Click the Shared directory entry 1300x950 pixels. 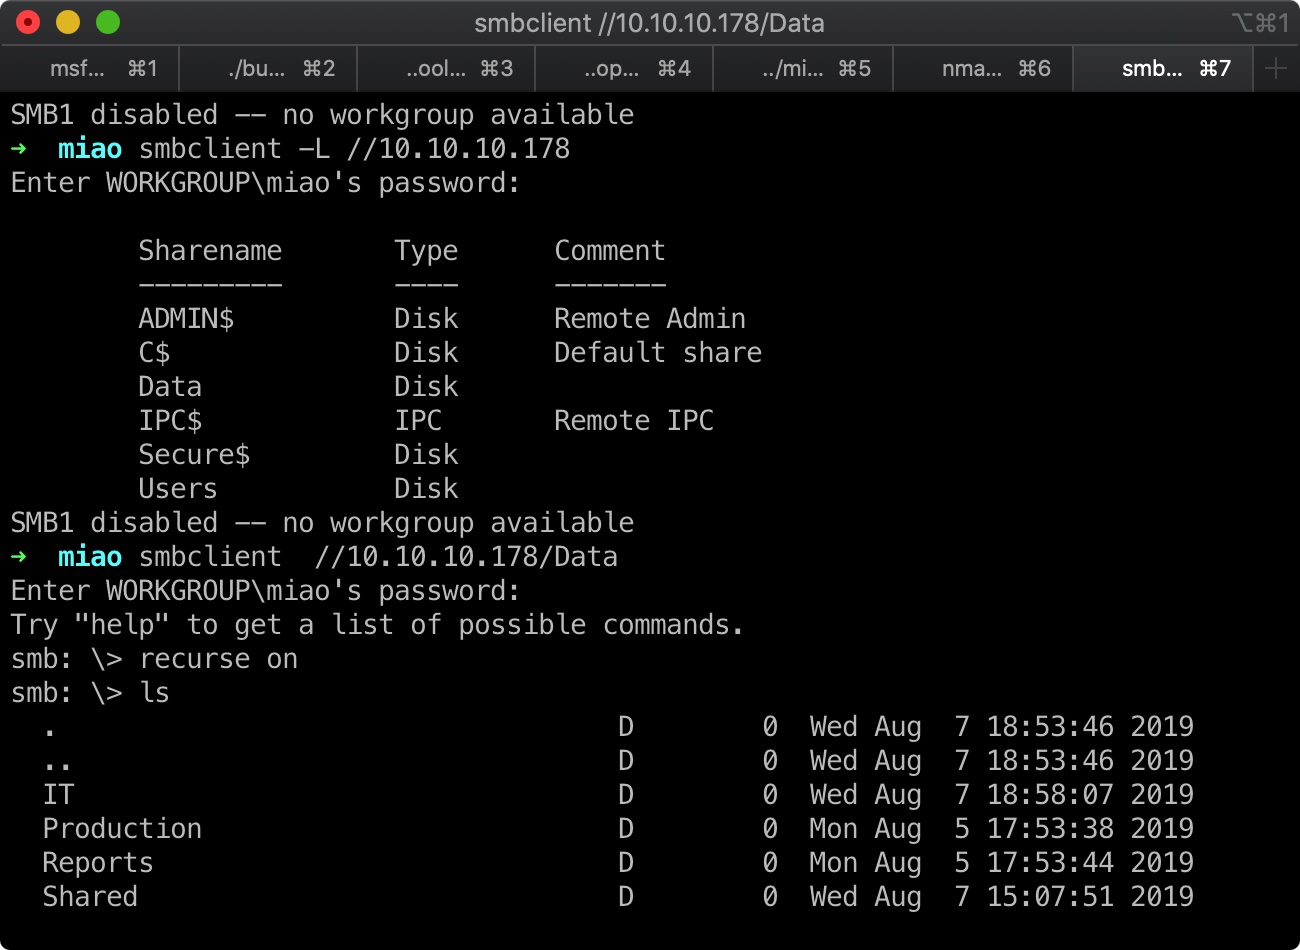tap(90, 897)
